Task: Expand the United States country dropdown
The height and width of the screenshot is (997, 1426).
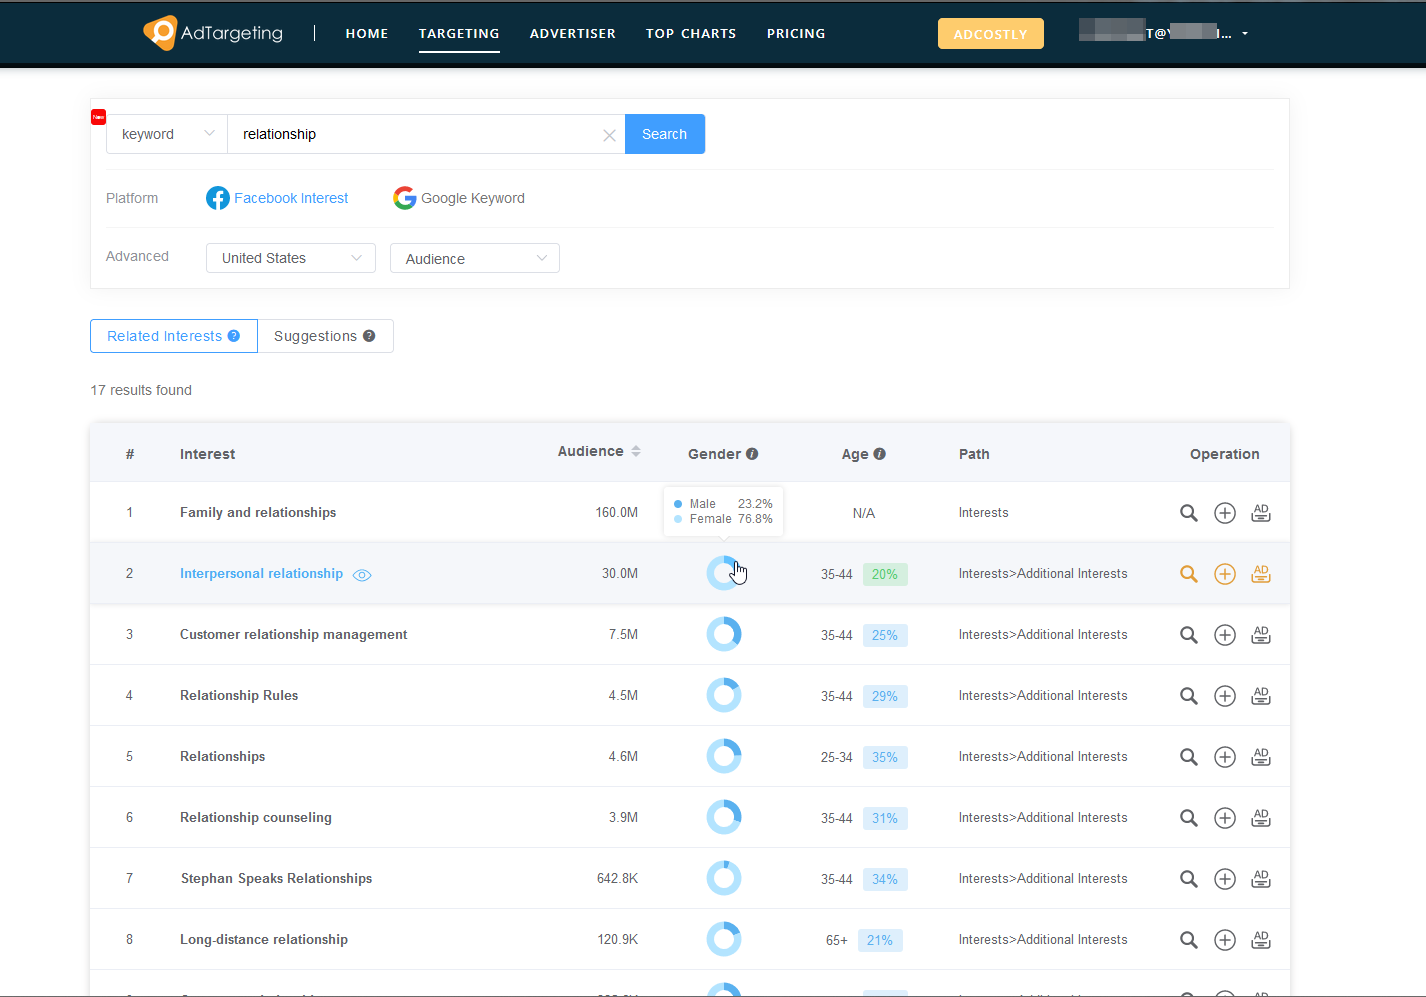Action: click(x=290, y=258)
